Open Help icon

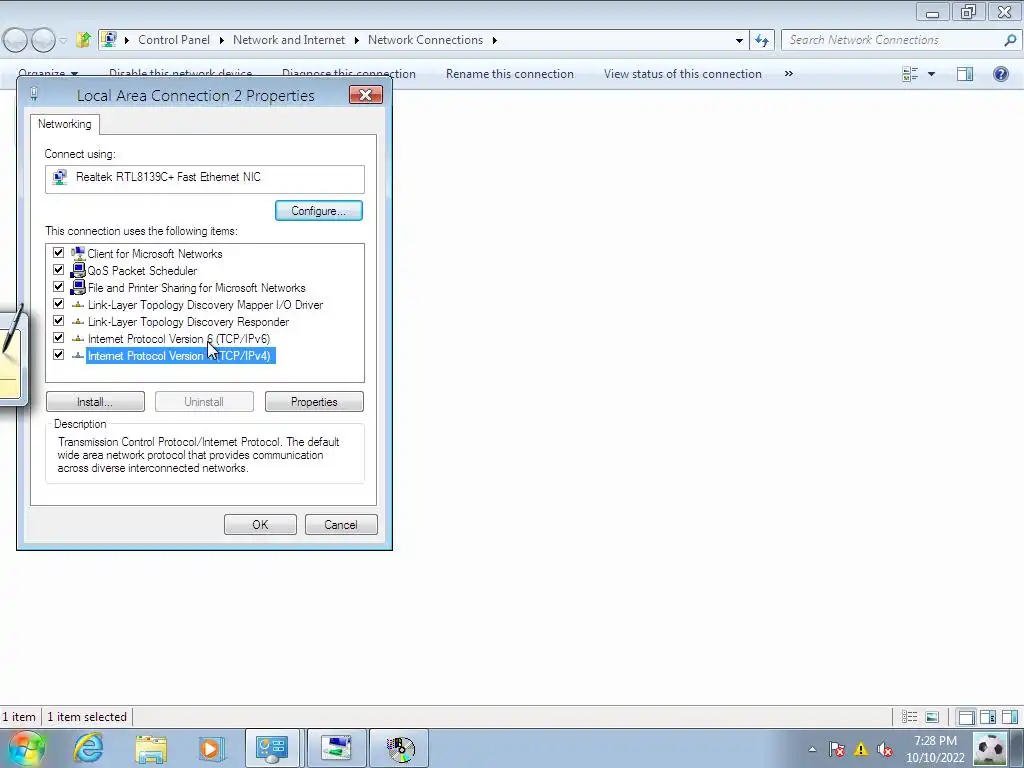point(1000,74)
